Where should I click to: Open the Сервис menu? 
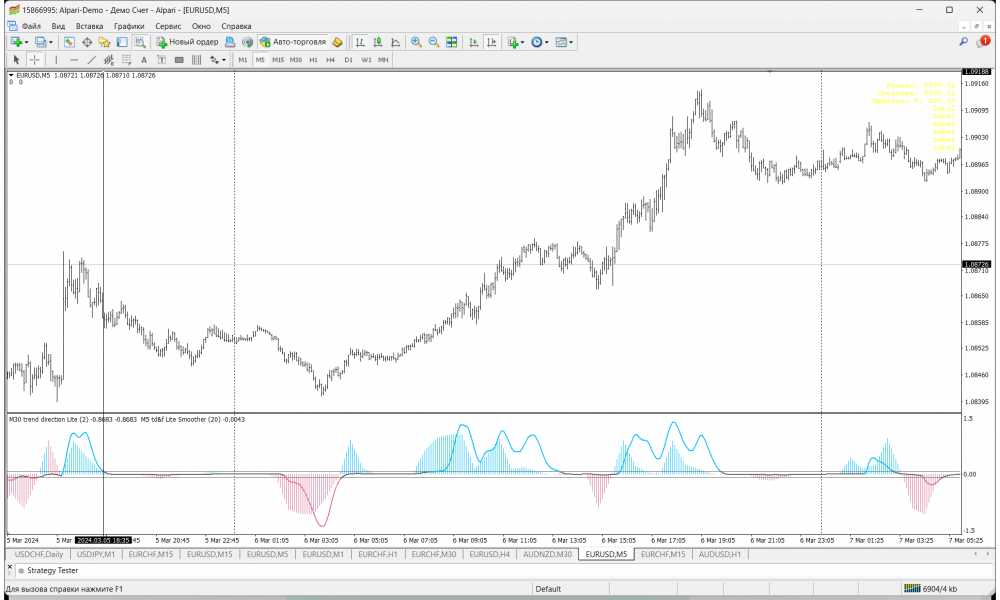[168, 25]
